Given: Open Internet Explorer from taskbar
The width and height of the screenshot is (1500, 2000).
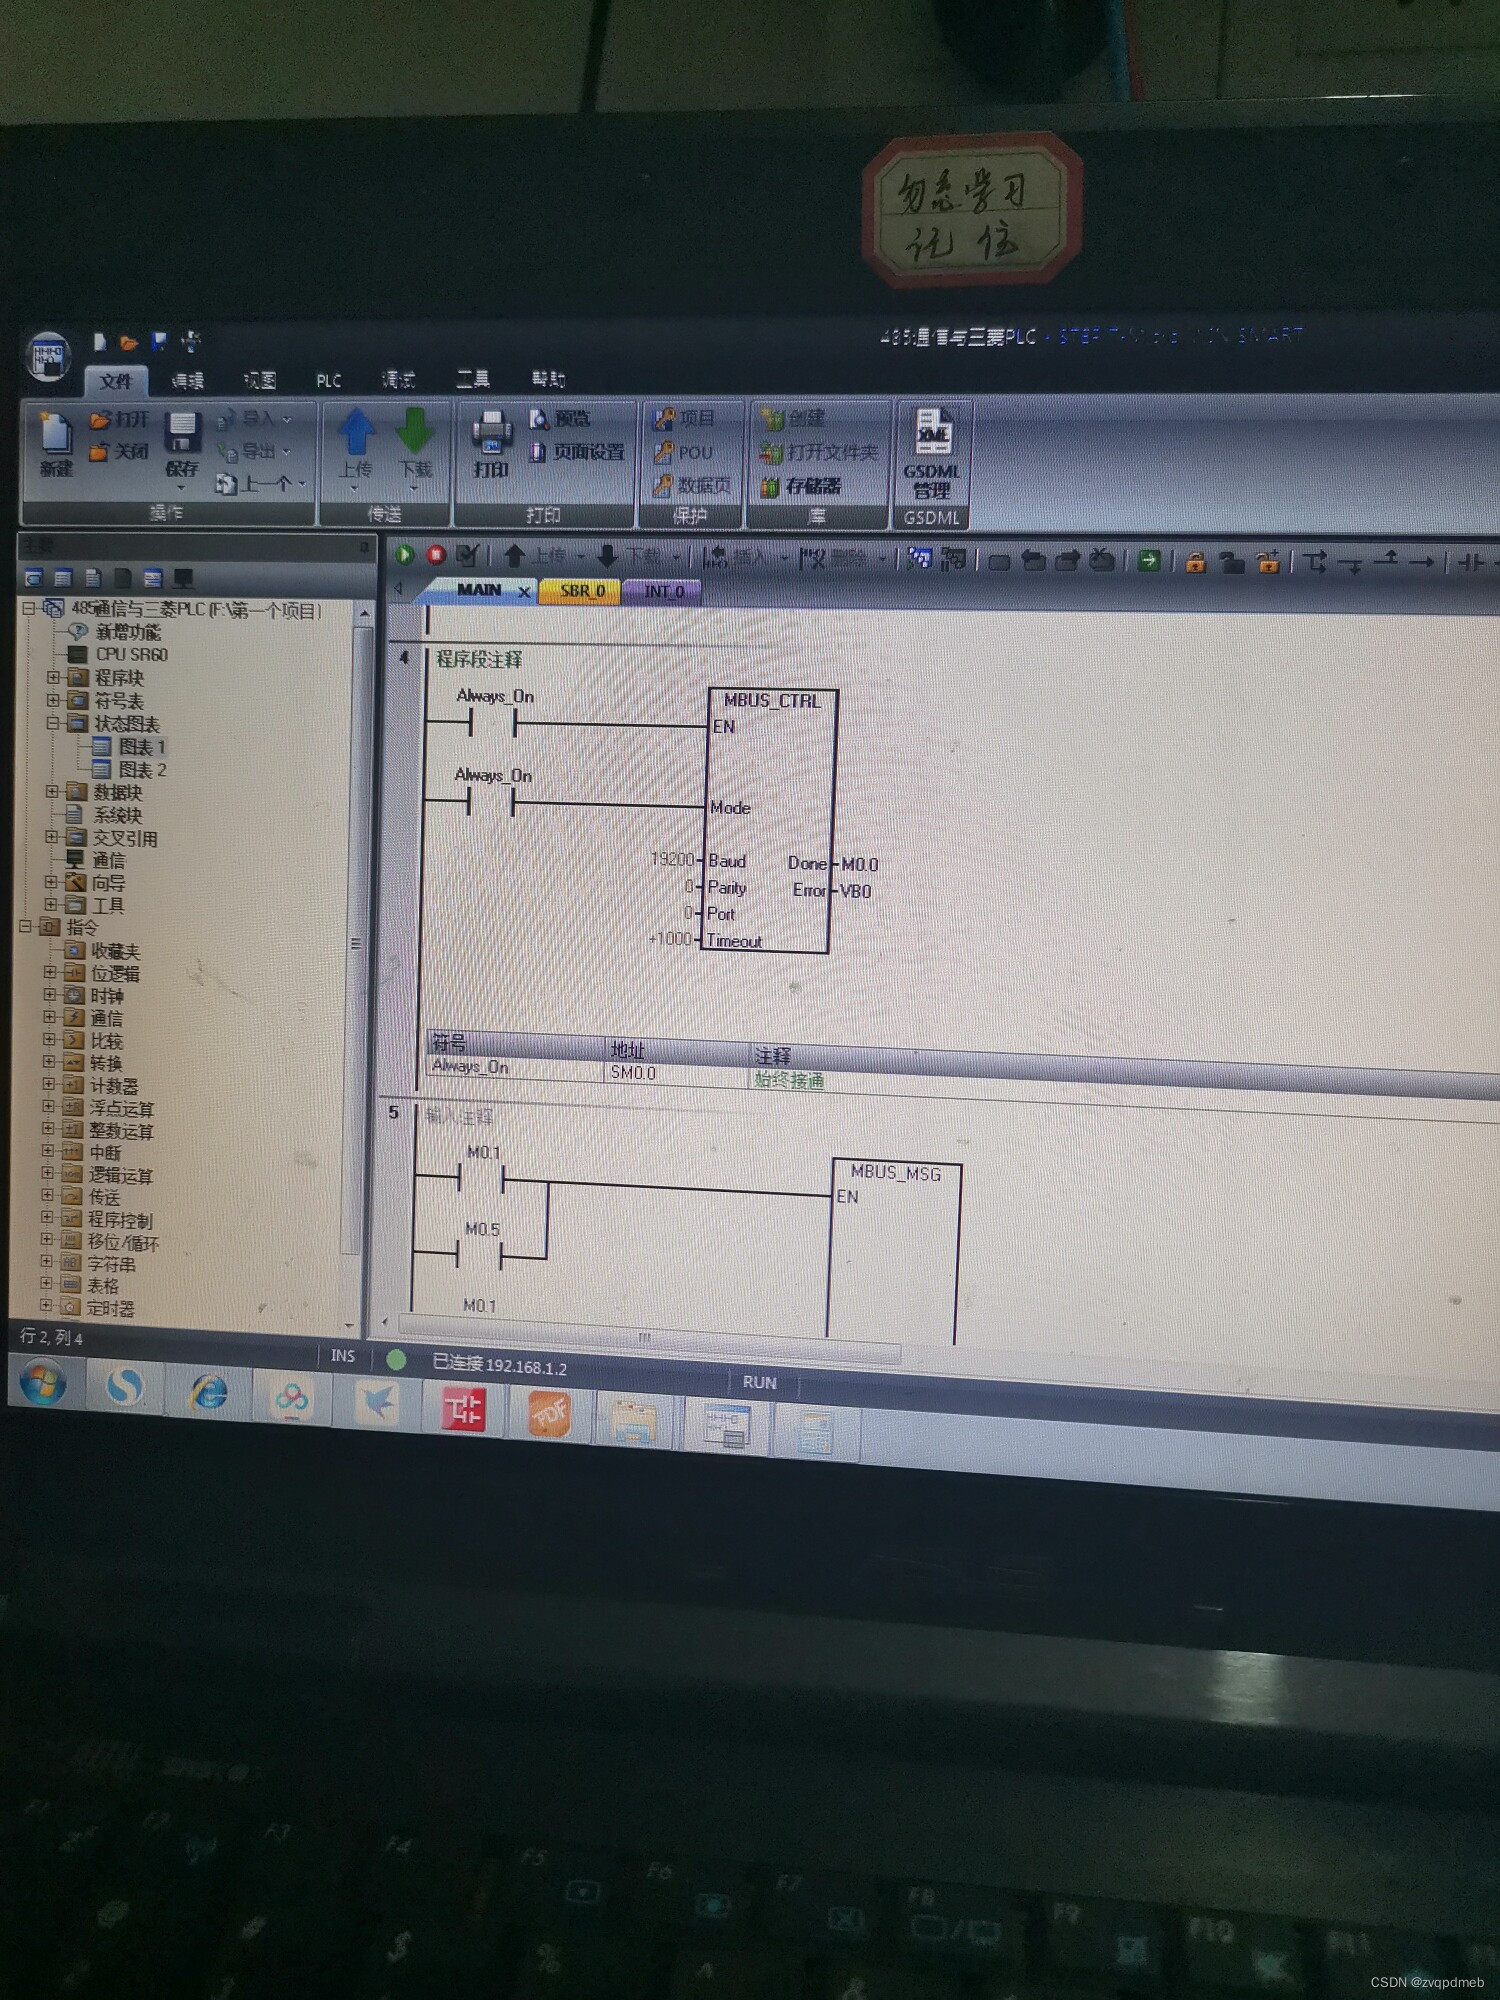Looking at the screenshot, I should coord(209,1392).
